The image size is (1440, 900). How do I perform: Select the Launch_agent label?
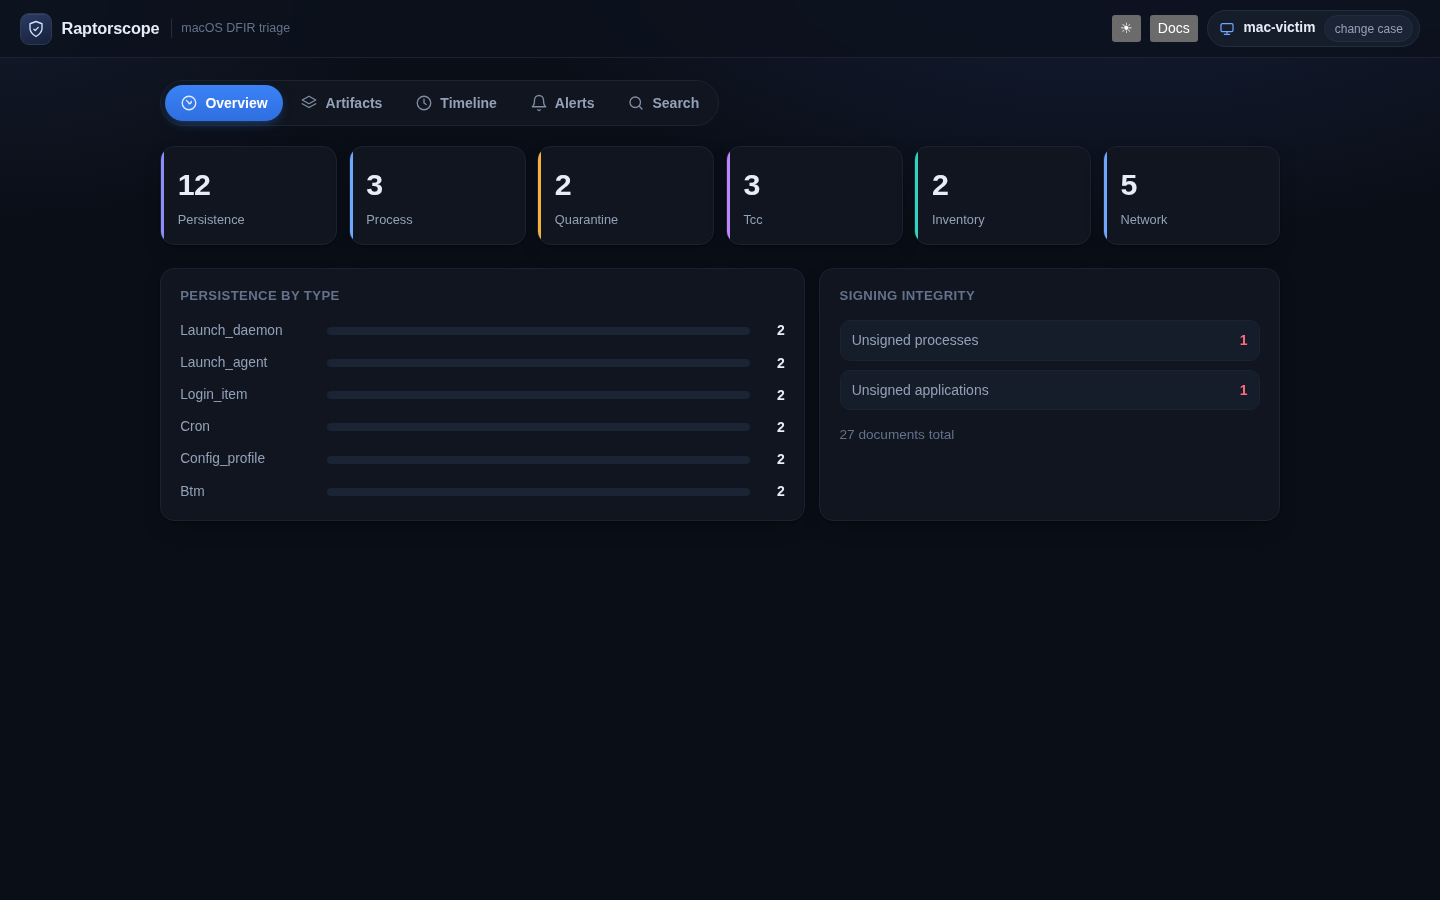coord(224,362)
